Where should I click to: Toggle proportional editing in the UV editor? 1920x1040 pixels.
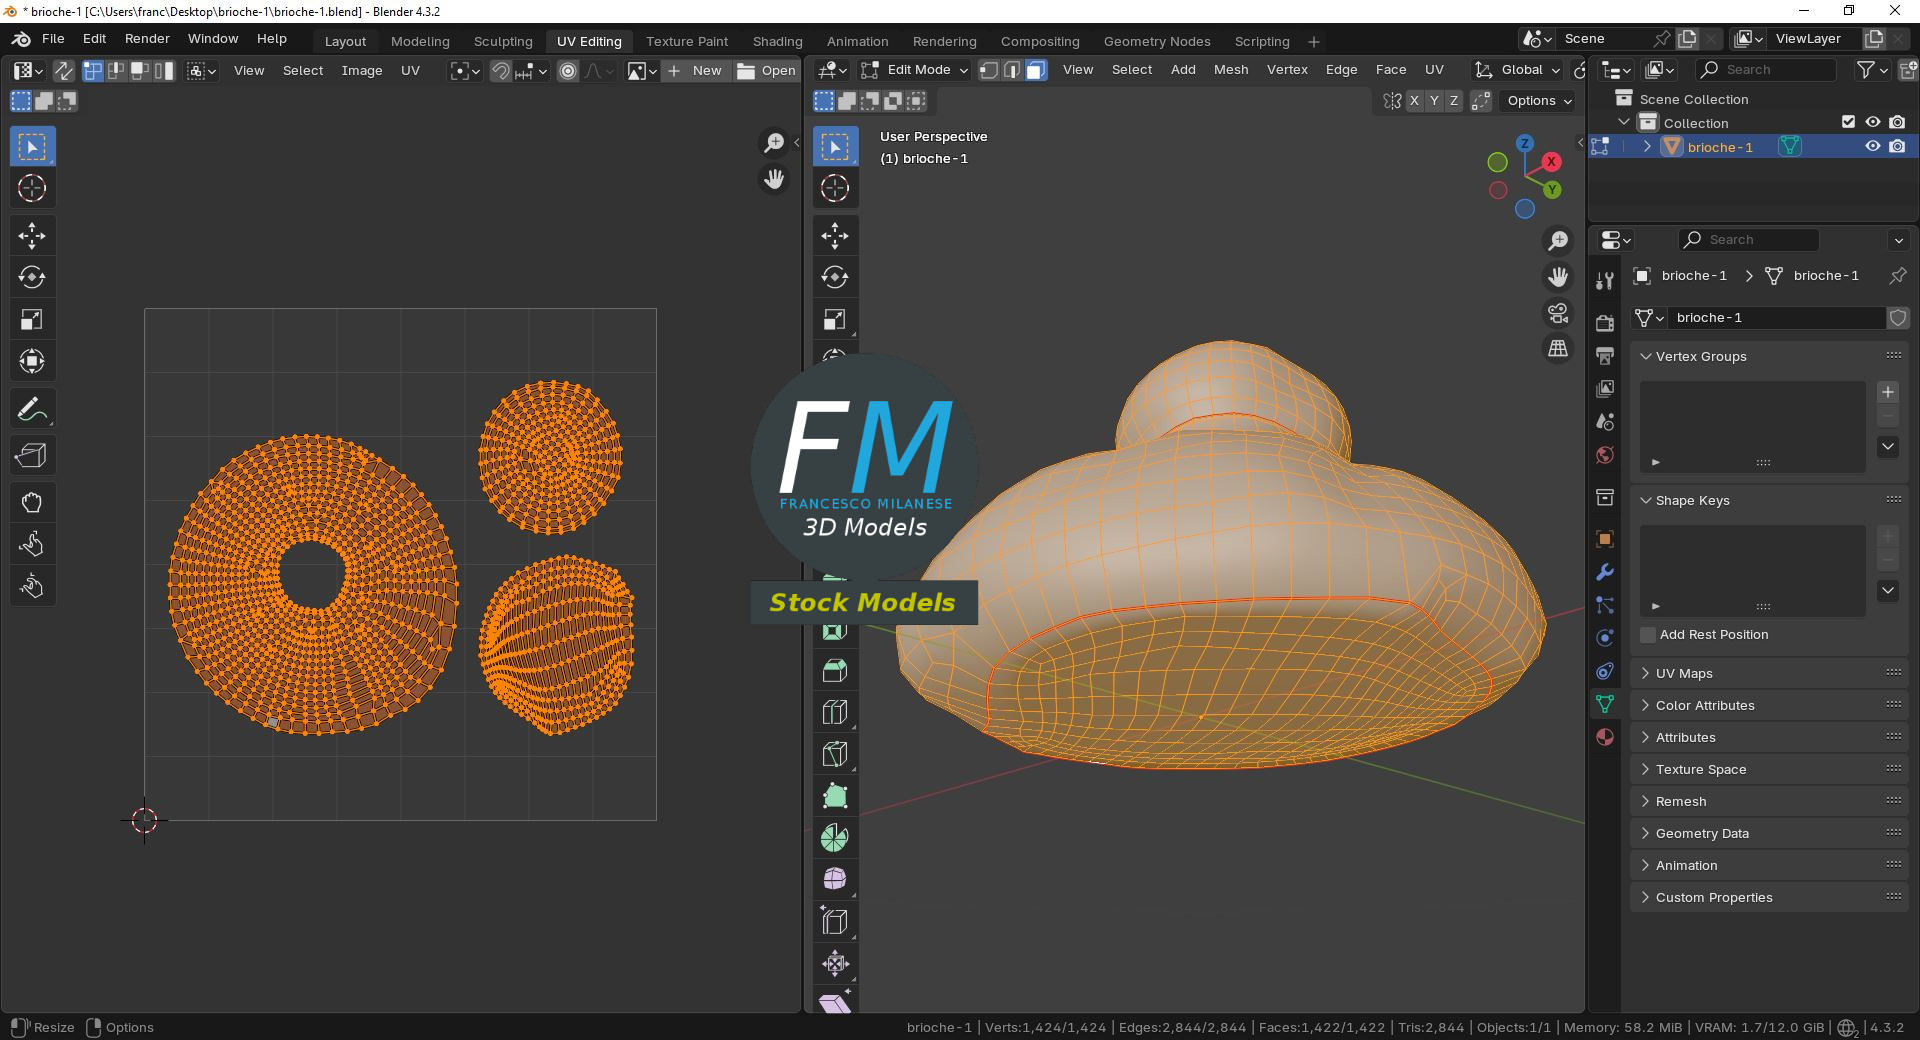[568, 71]
